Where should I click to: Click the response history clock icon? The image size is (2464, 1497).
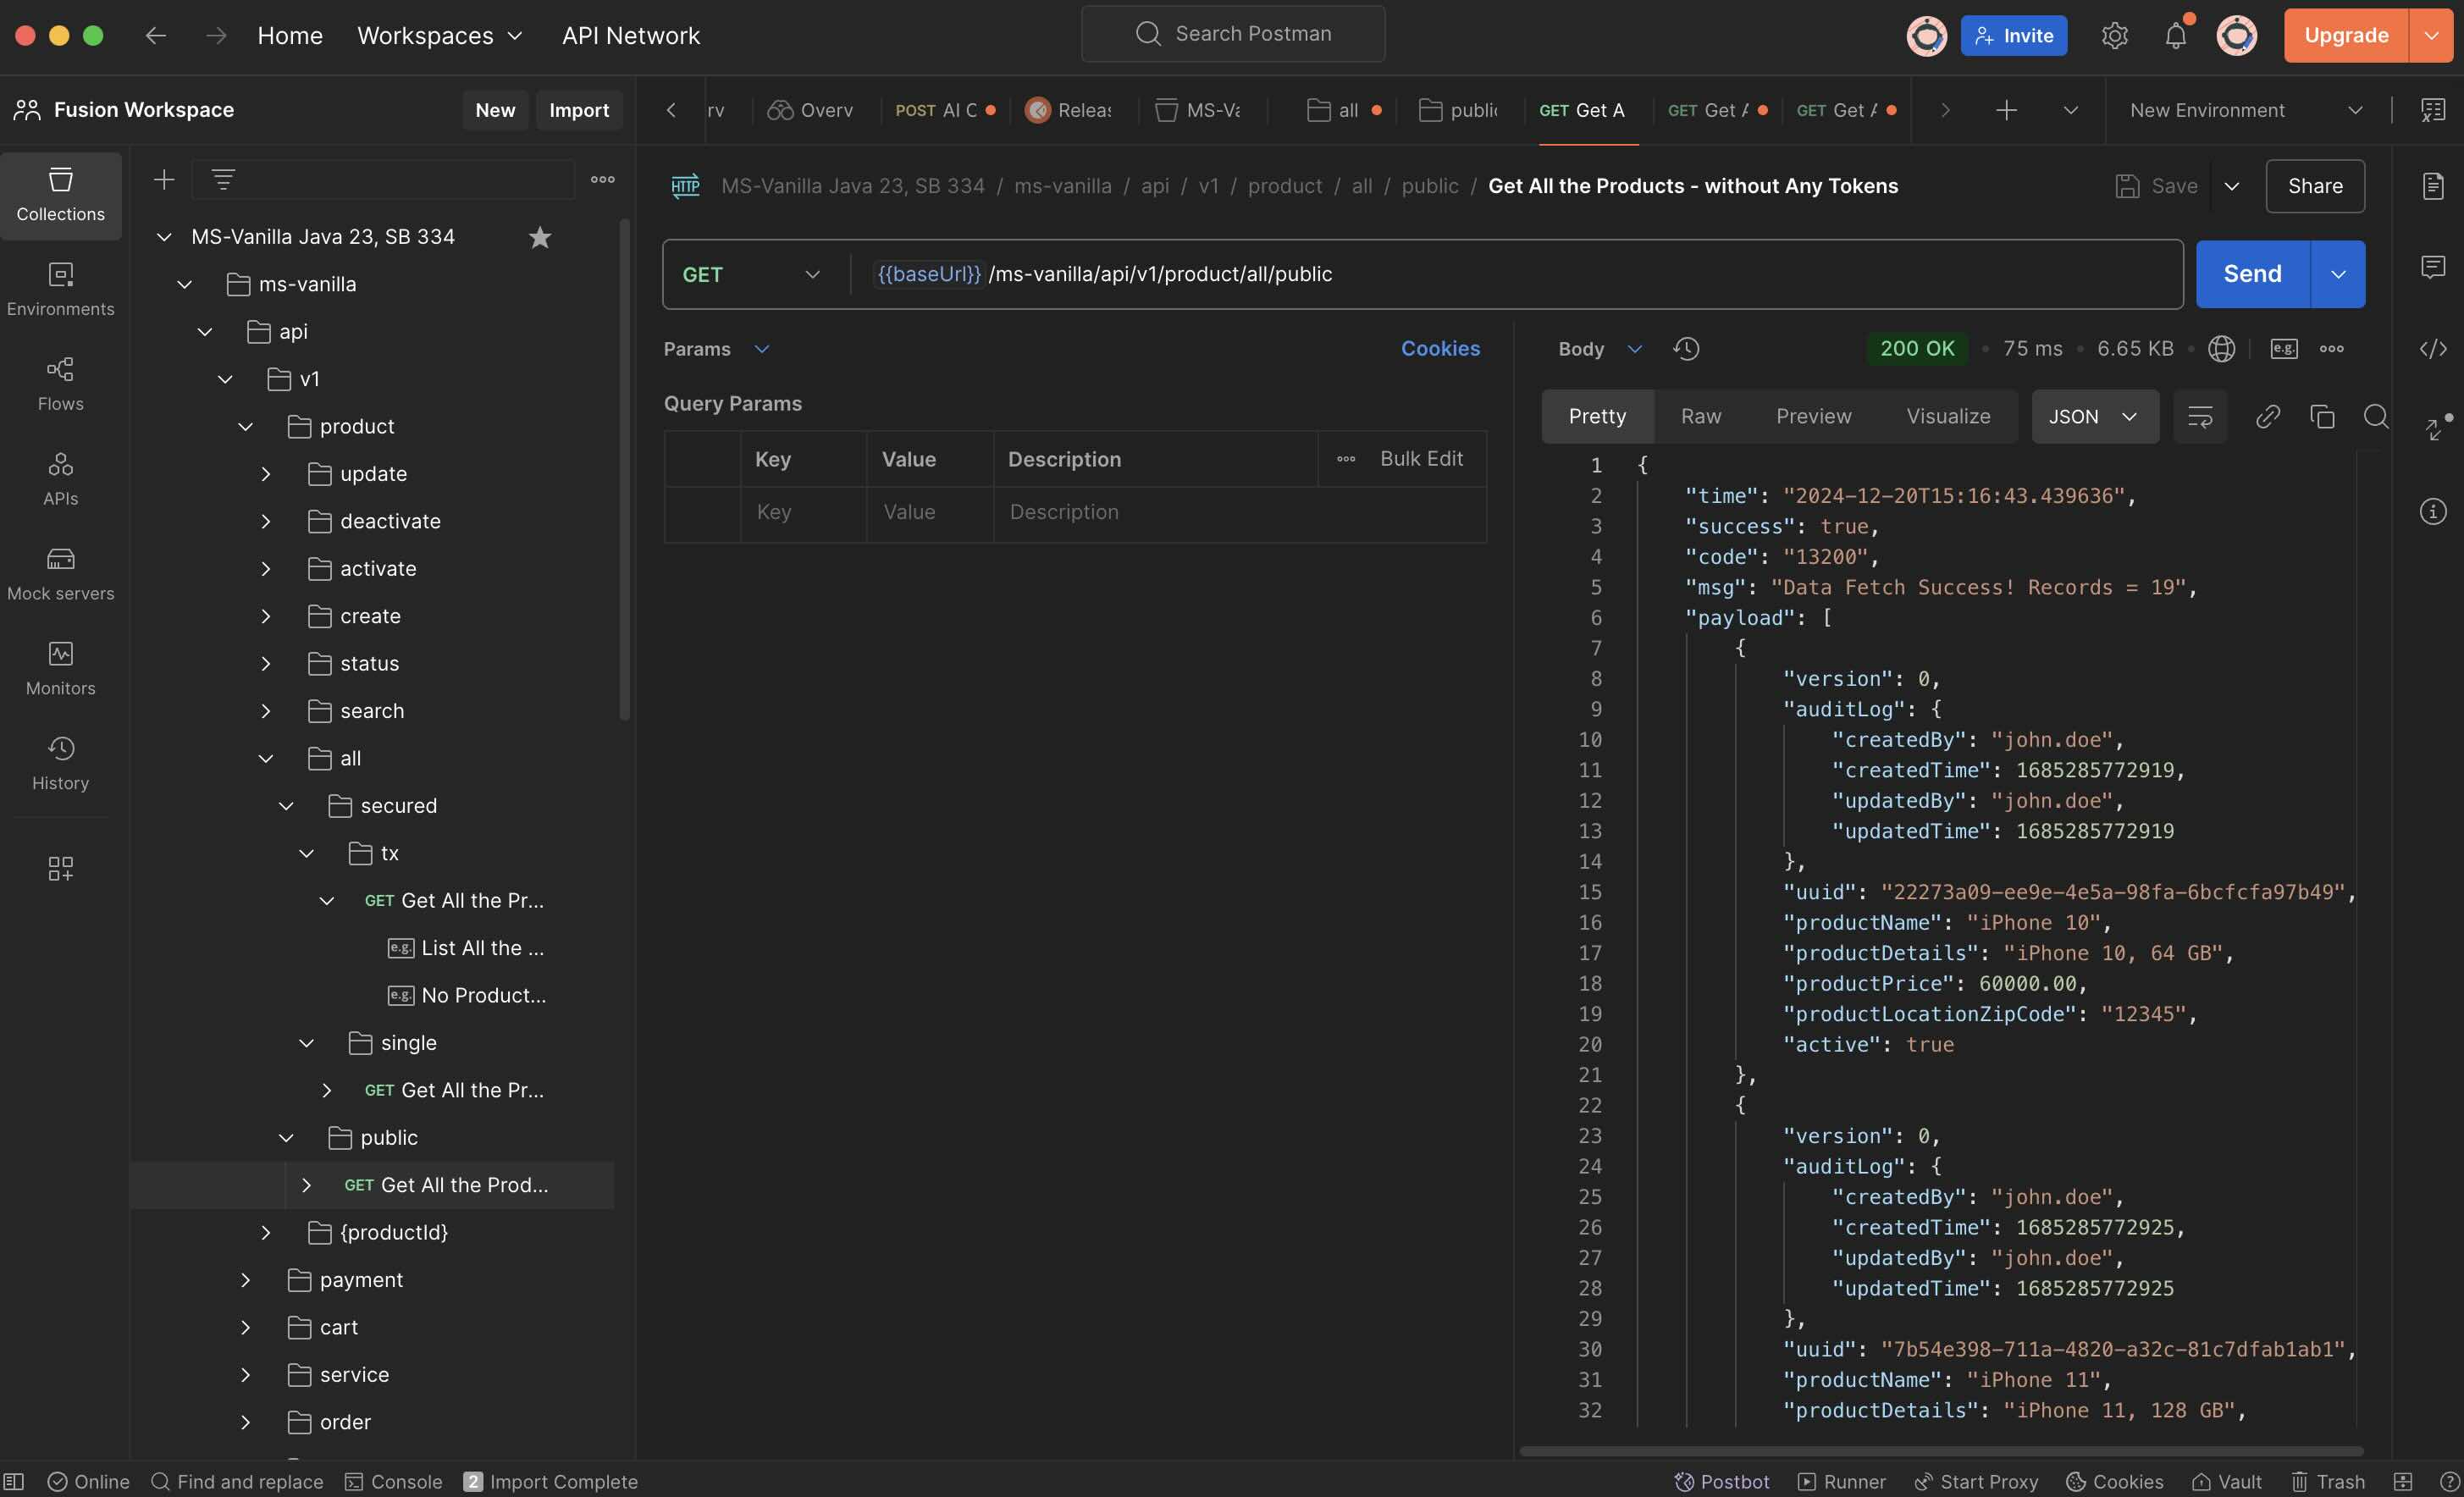click(1686, 349)
